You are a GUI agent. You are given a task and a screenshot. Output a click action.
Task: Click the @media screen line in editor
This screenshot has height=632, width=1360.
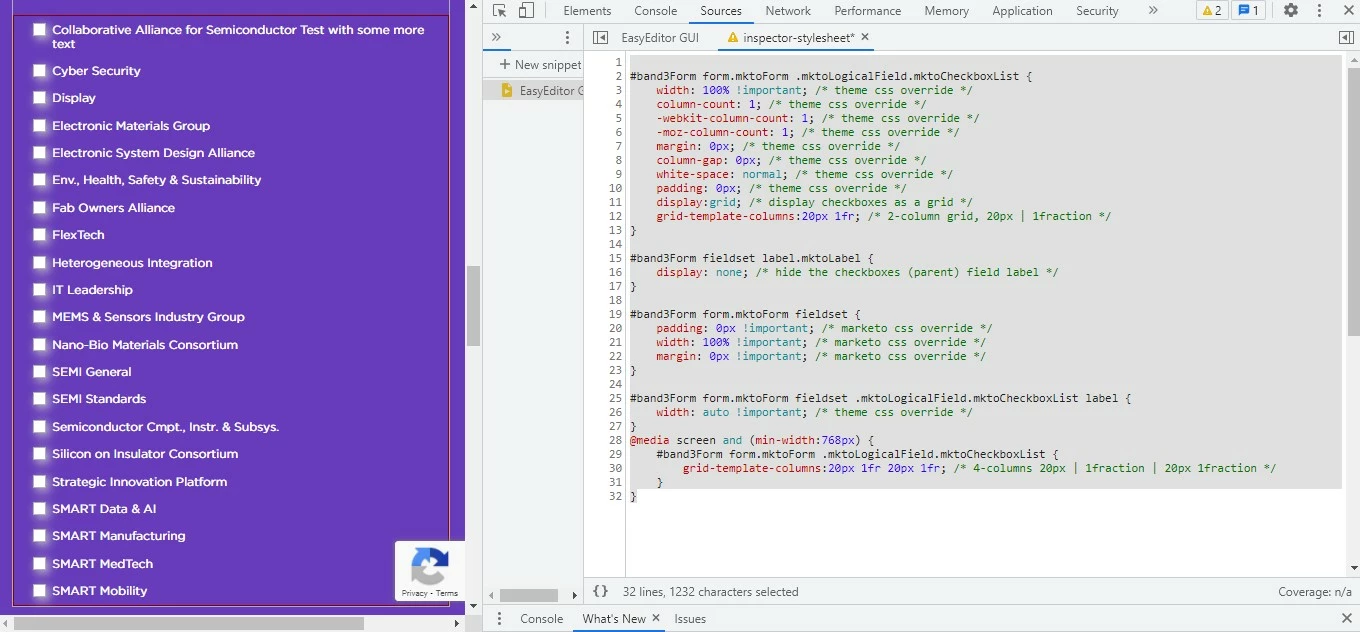pos(752,440)
